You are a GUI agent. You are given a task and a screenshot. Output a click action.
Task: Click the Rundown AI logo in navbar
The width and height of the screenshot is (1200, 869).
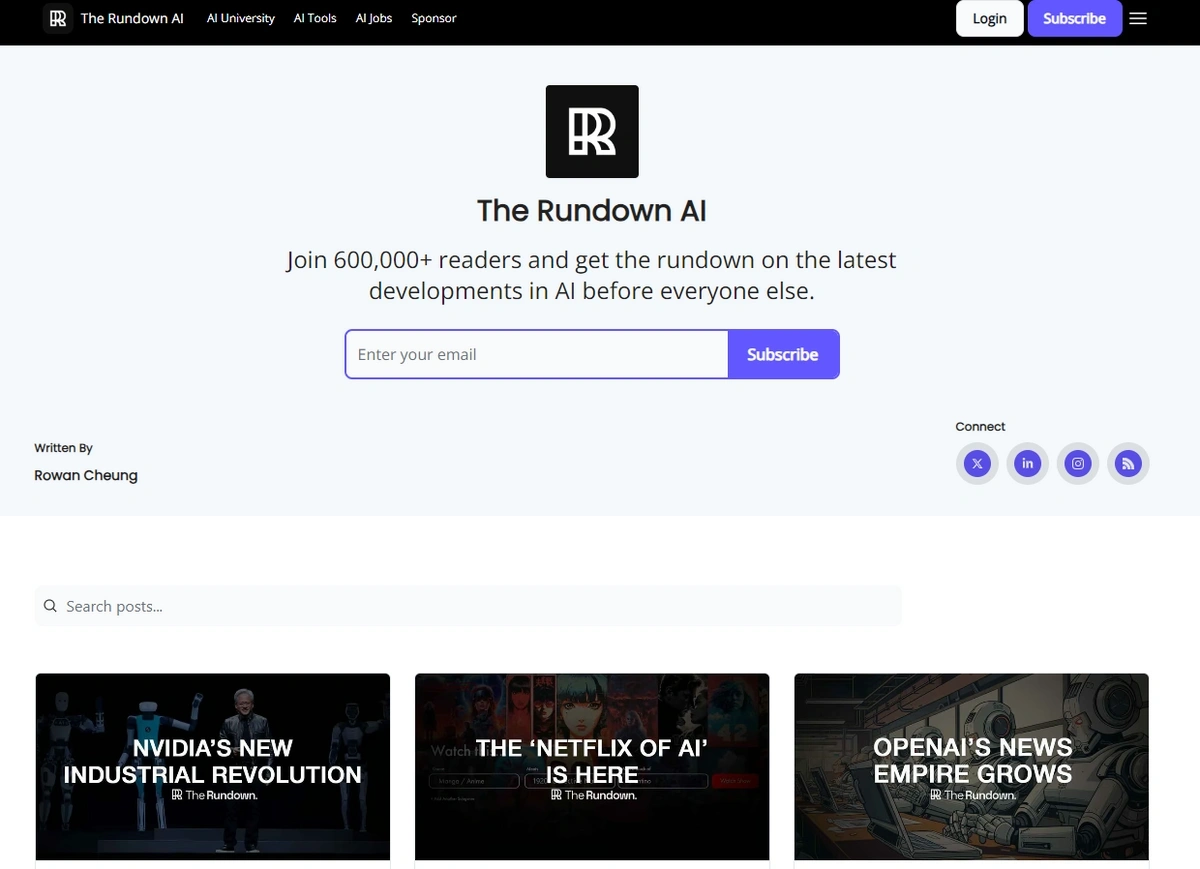click(x=58, y=18)
